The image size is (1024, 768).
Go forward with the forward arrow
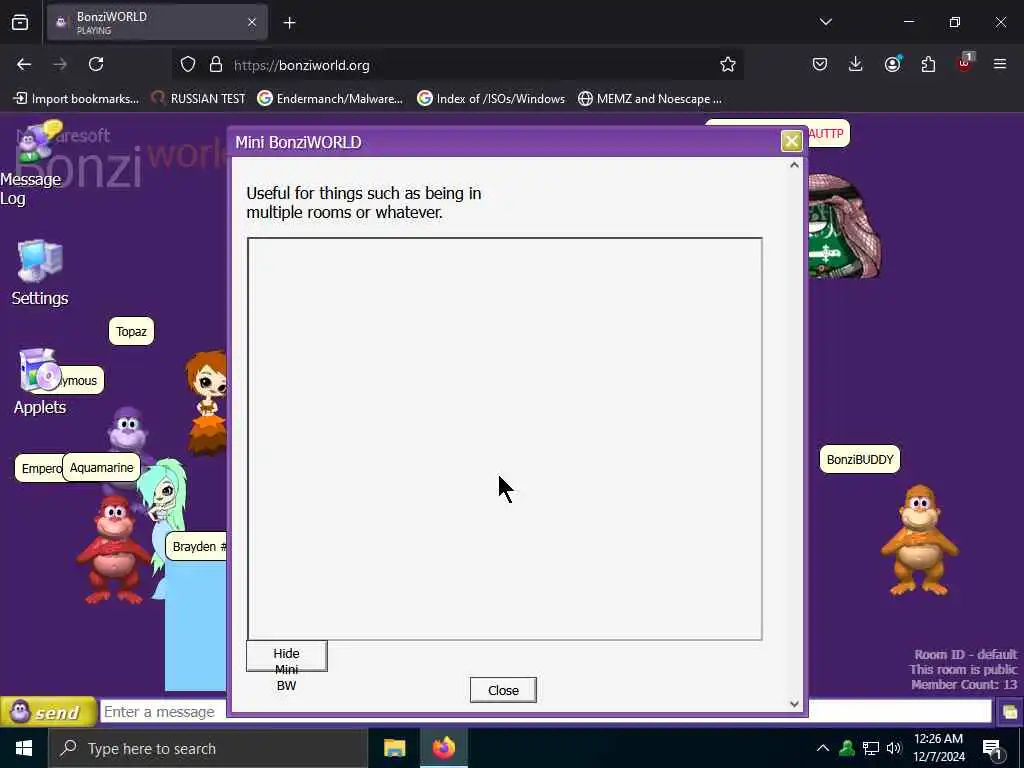[x=60, y=64]
